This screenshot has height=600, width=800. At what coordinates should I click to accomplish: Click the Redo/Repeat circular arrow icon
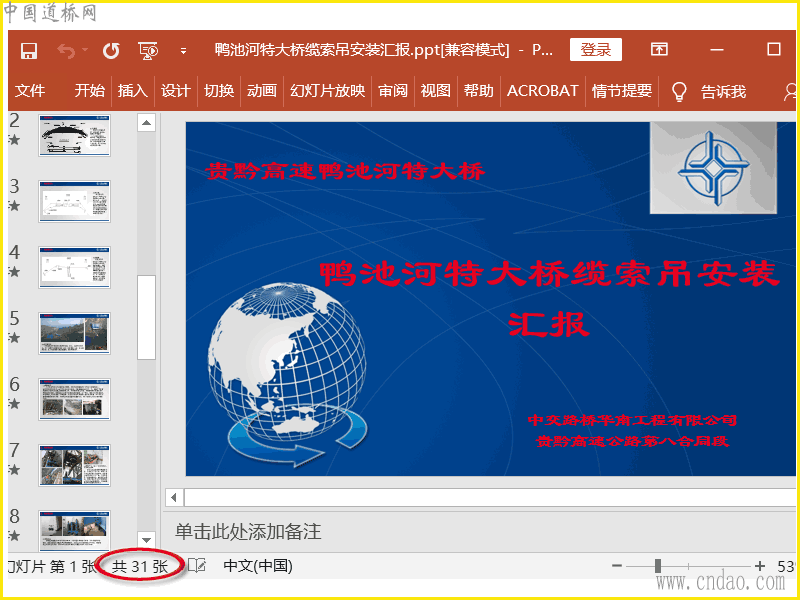111,51
